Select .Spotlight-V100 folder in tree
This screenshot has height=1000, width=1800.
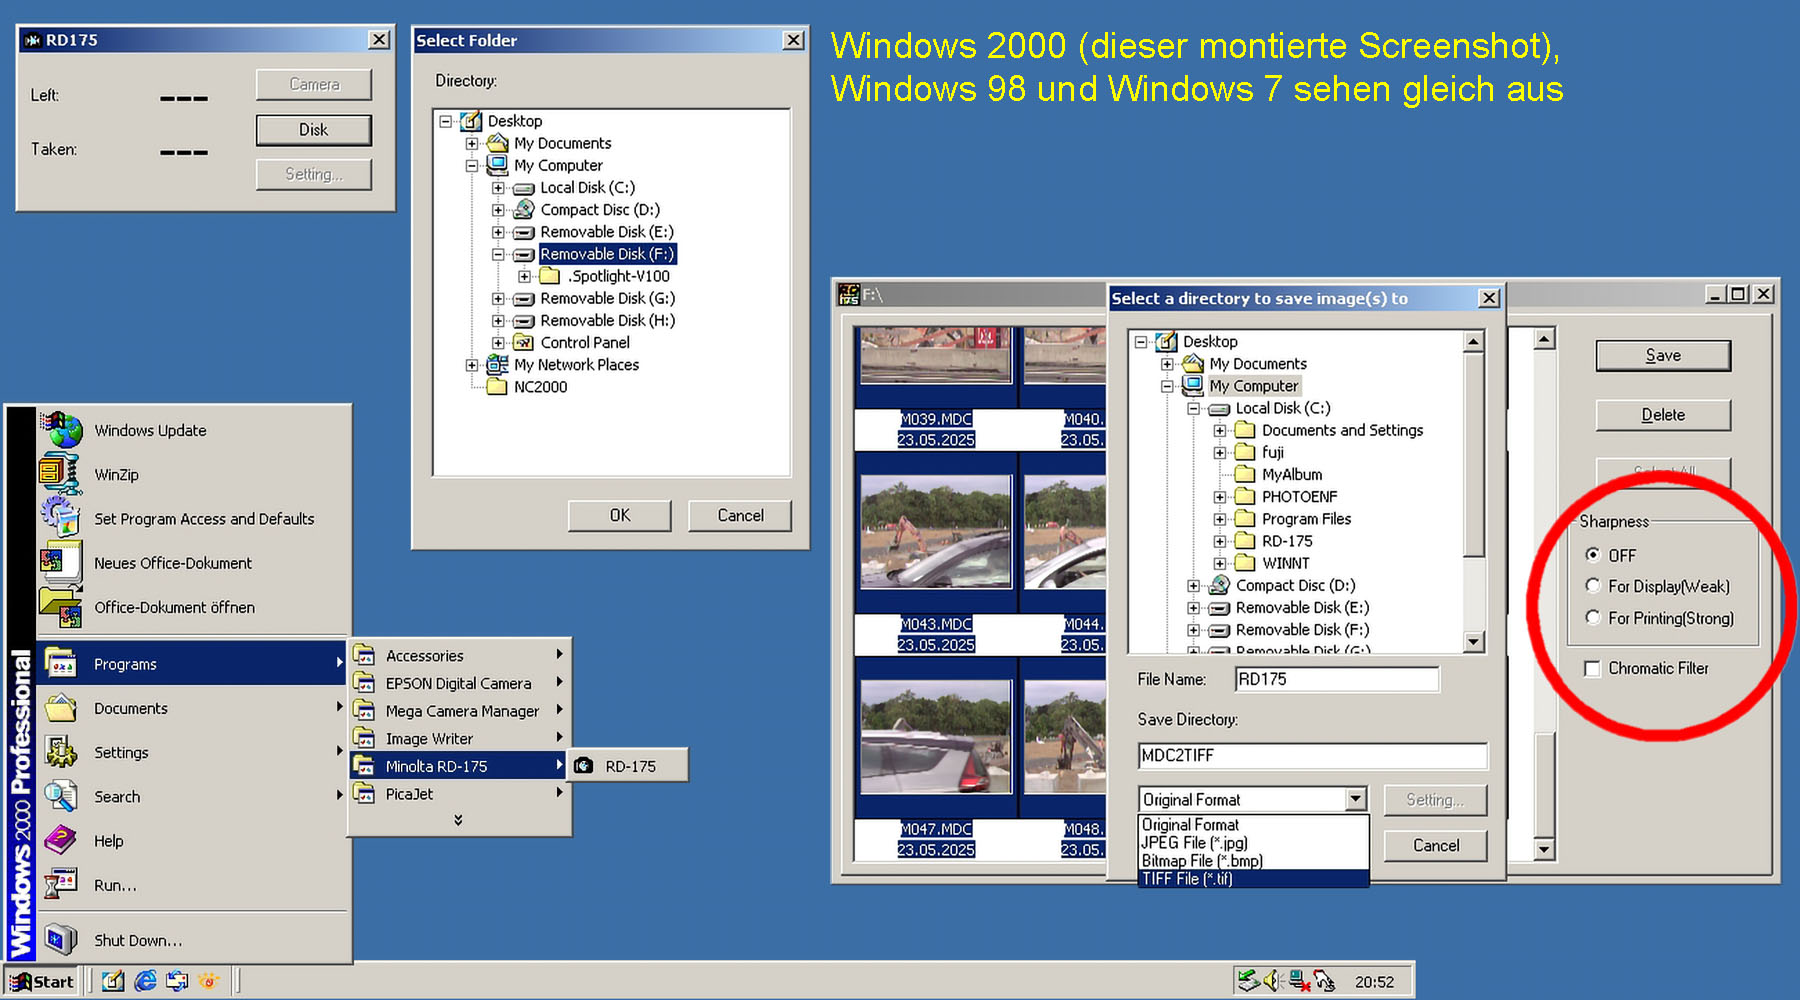[619, 276]
